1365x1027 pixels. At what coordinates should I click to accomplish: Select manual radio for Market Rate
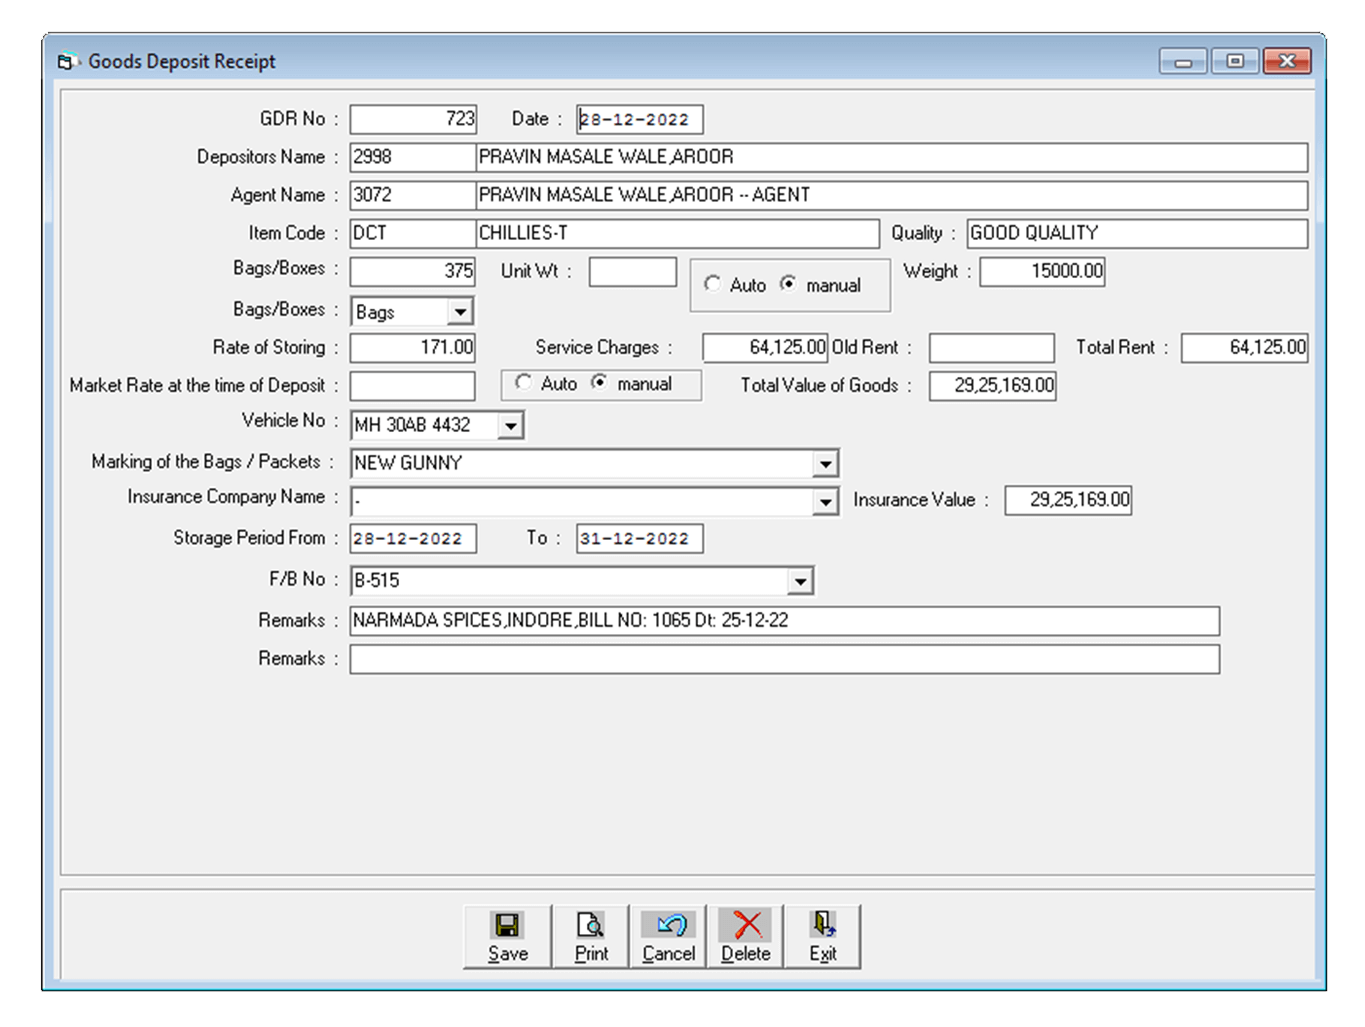tap(599, 383)
